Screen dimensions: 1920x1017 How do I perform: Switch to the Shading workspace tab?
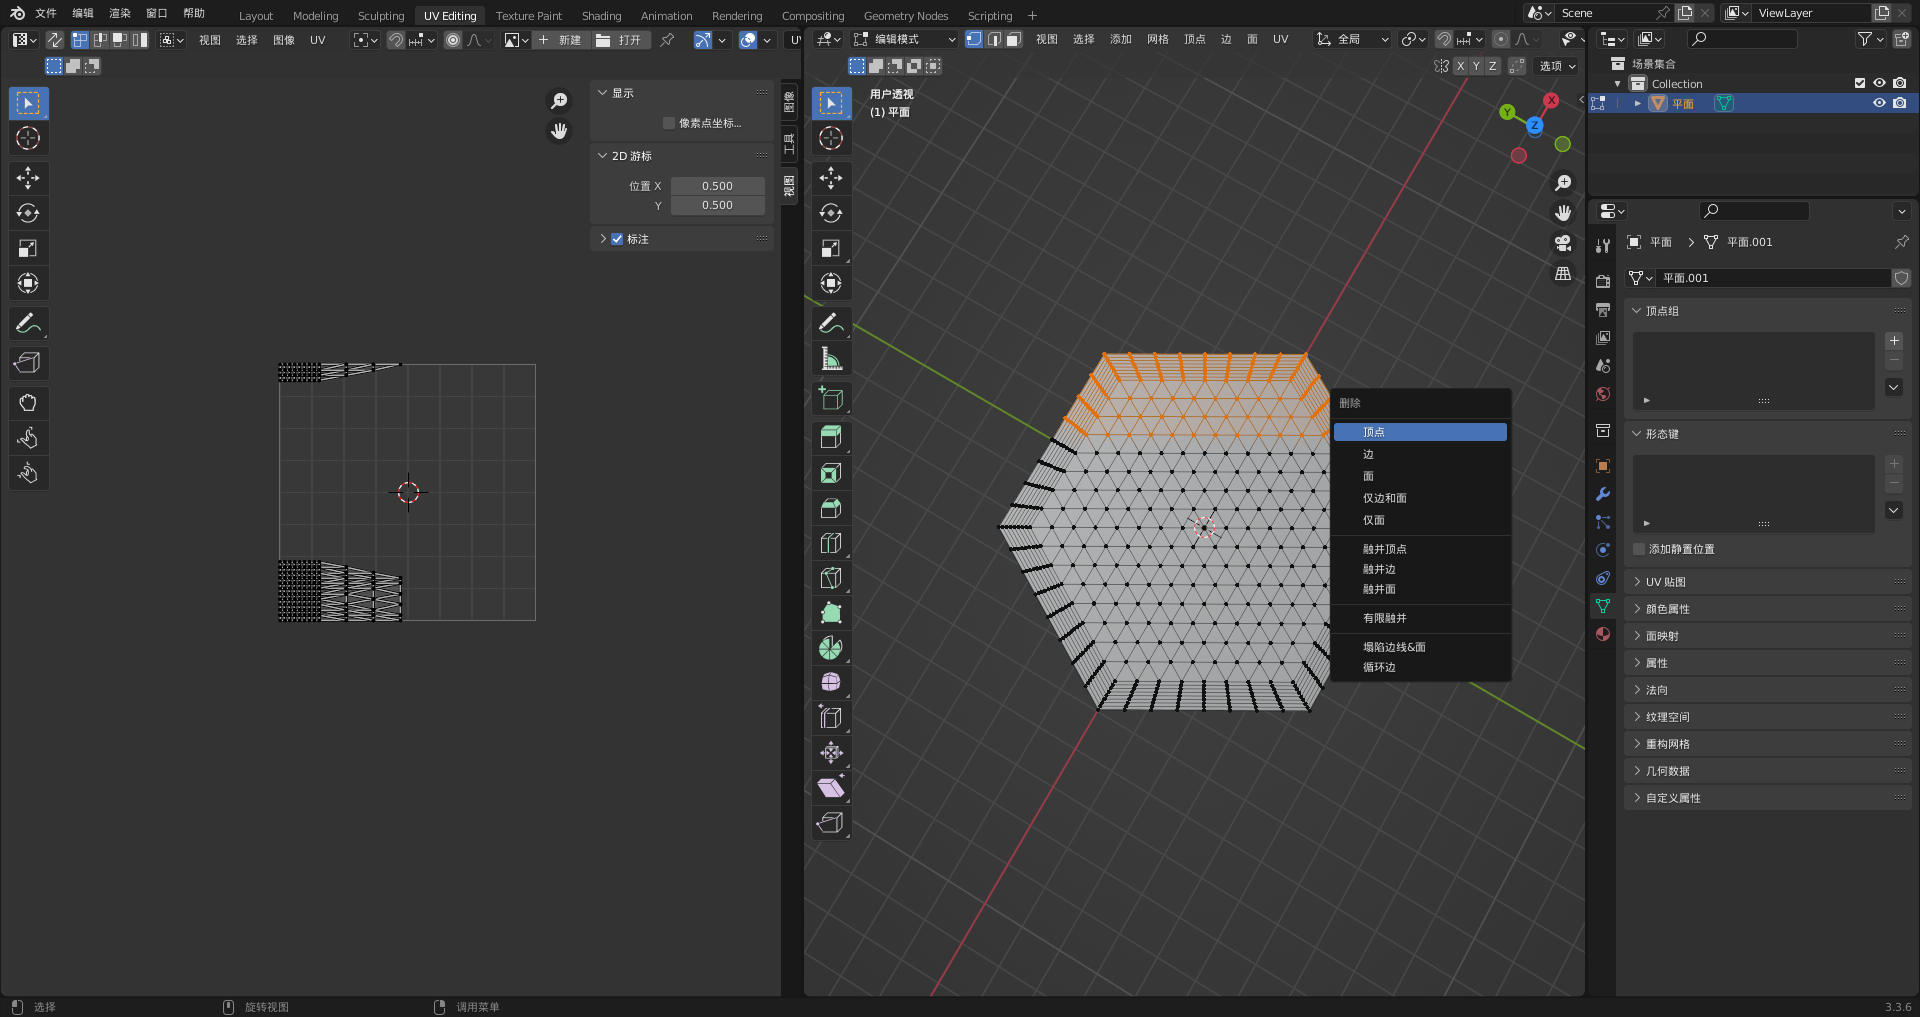click(x=601, y=16)
